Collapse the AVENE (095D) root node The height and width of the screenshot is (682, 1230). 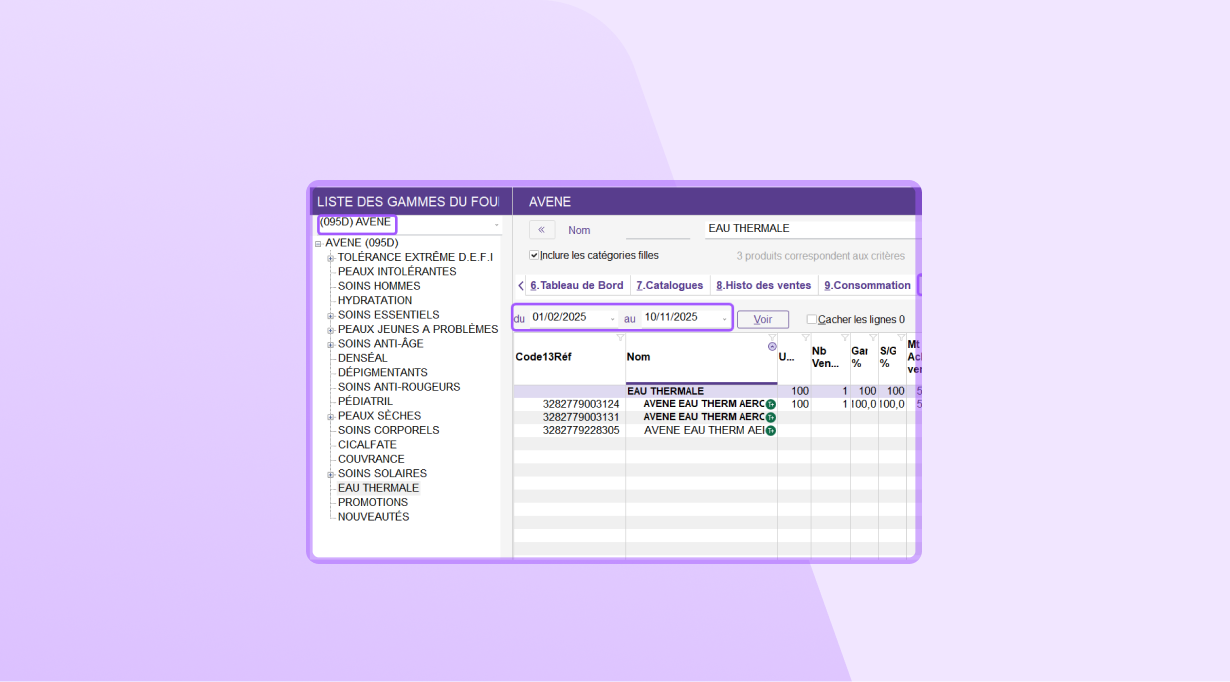coord(318,243)
